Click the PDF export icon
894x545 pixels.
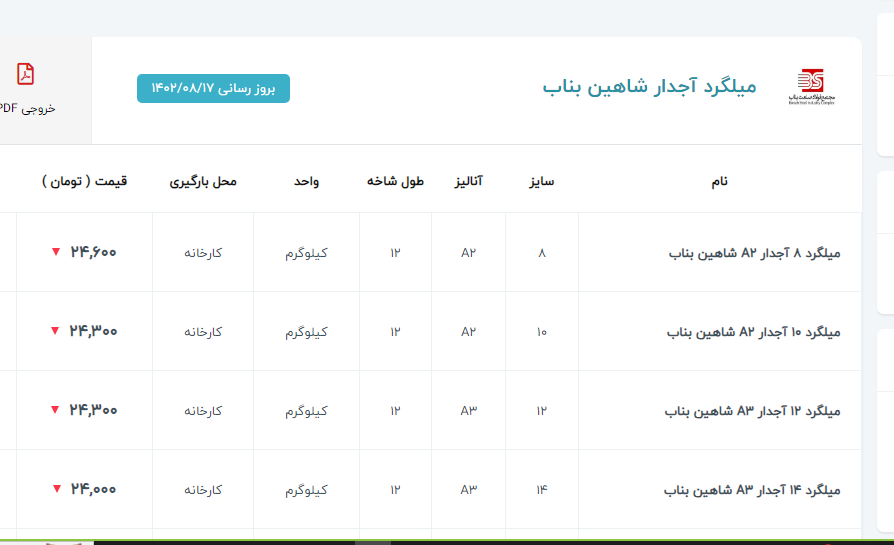[x=25, y=74]
